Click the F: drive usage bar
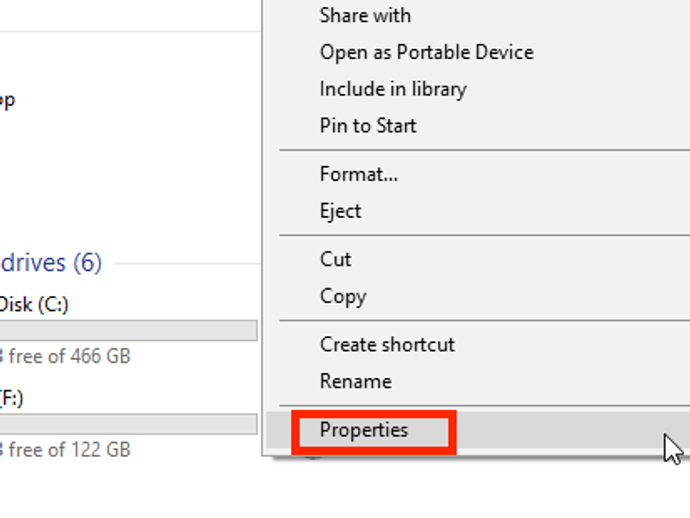The width and height of the screenshot is (690, 518). click(128, 424)
